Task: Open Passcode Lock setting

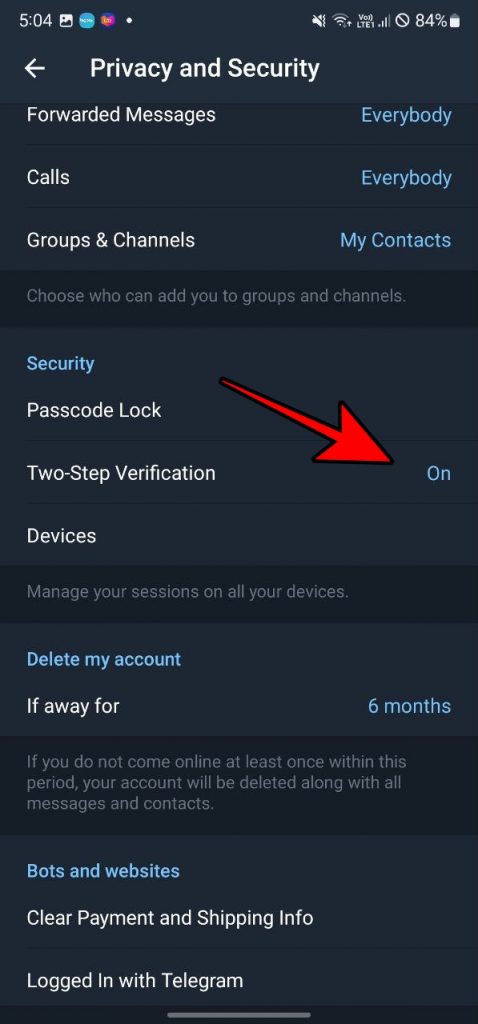Action: click(x=239, y=410)
